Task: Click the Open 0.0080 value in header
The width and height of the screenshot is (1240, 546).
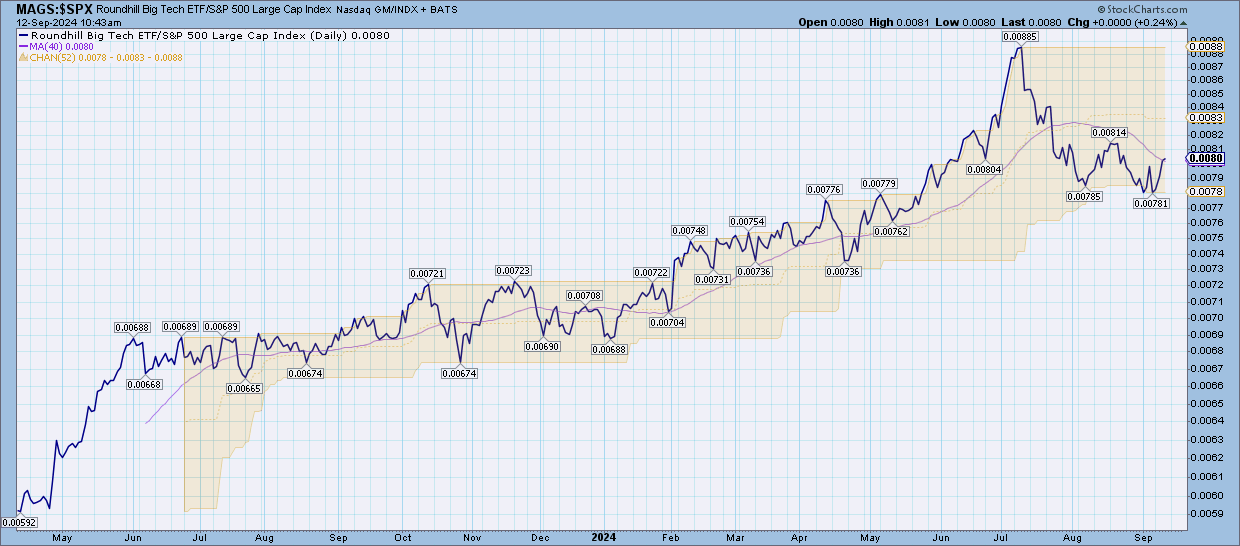Action: pos(829,22)
